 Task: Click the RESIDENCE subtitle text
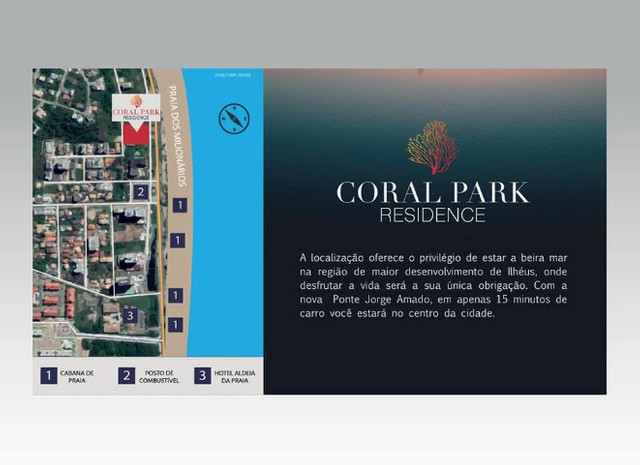pyautogui.click(x=433, y=215)
